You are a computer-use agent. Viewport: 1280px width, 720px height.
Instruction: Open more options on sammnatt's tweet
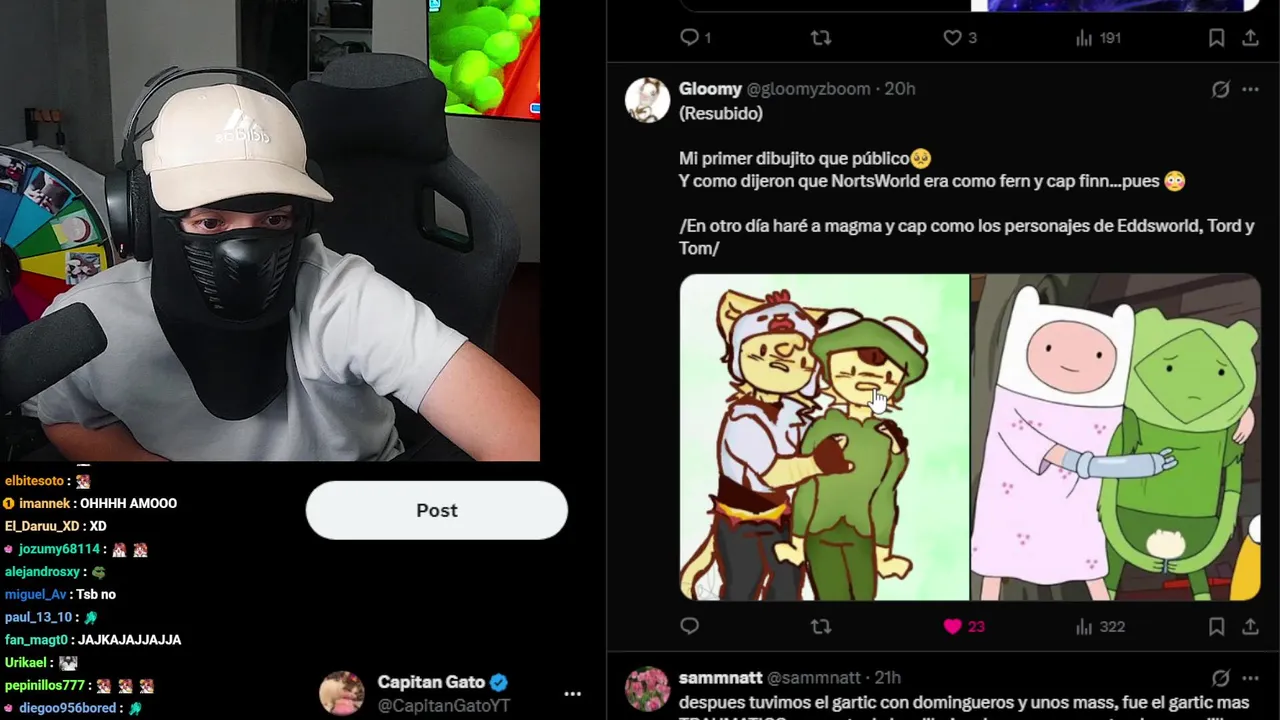[x=1250, y=677]
